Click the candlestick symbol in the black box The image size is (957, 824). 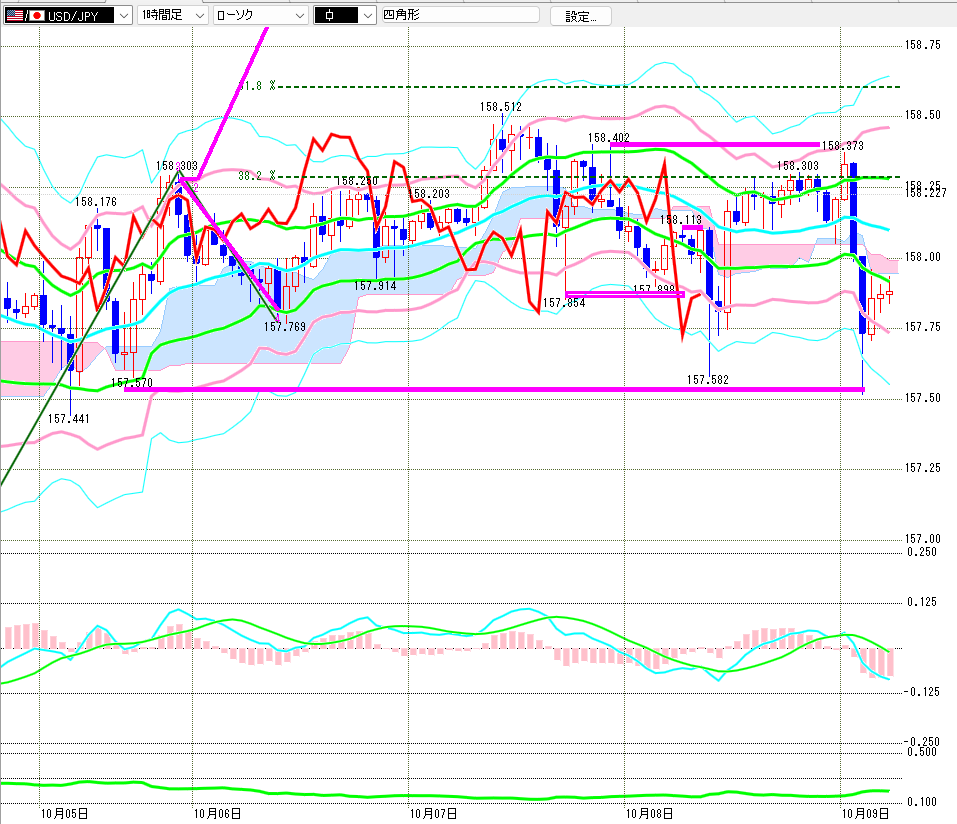coord(330,16)
